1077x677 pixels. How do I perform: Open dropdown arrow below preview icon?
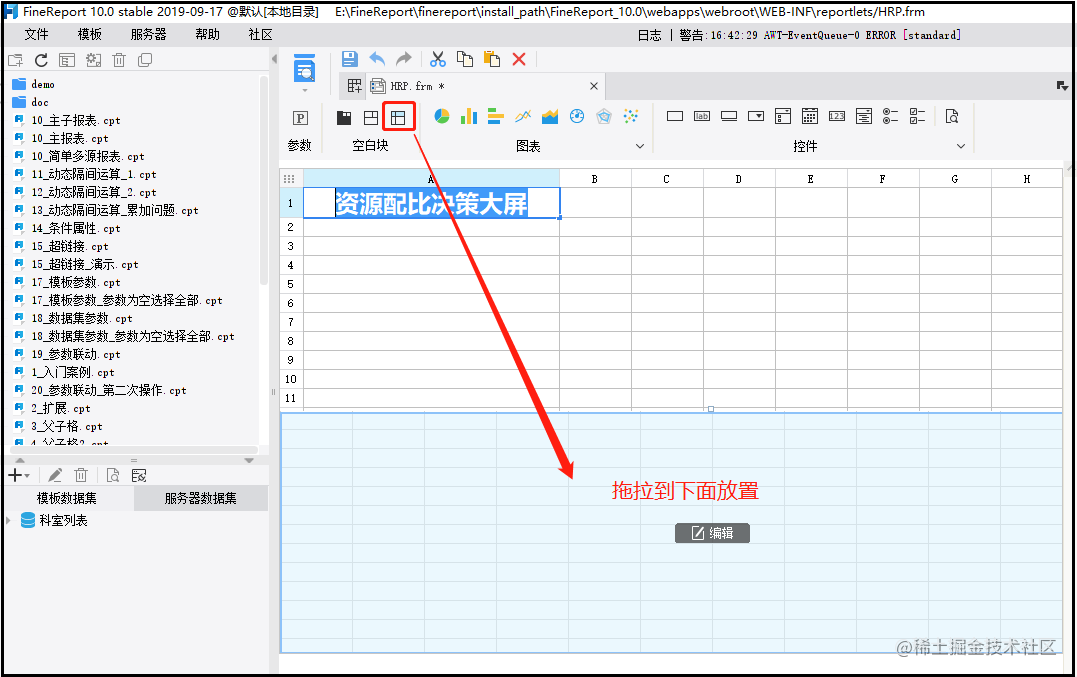point(304,90)
